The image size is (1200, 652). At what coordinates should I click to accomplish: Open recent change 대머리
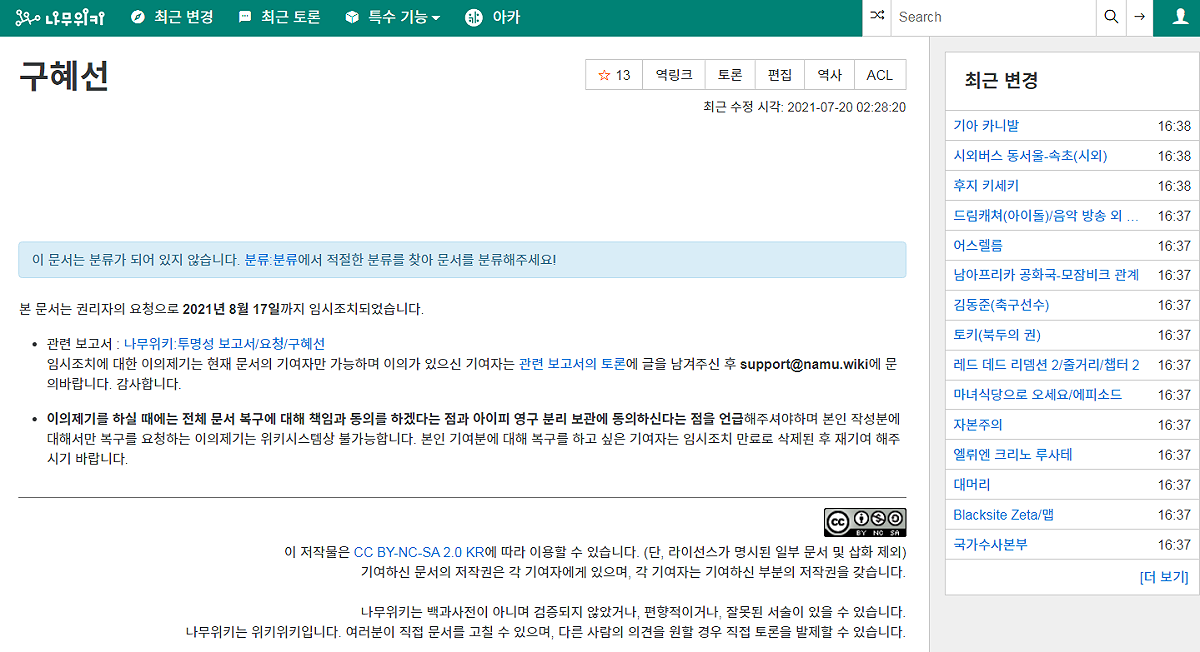pyautogui.click(x=972, y=485)
